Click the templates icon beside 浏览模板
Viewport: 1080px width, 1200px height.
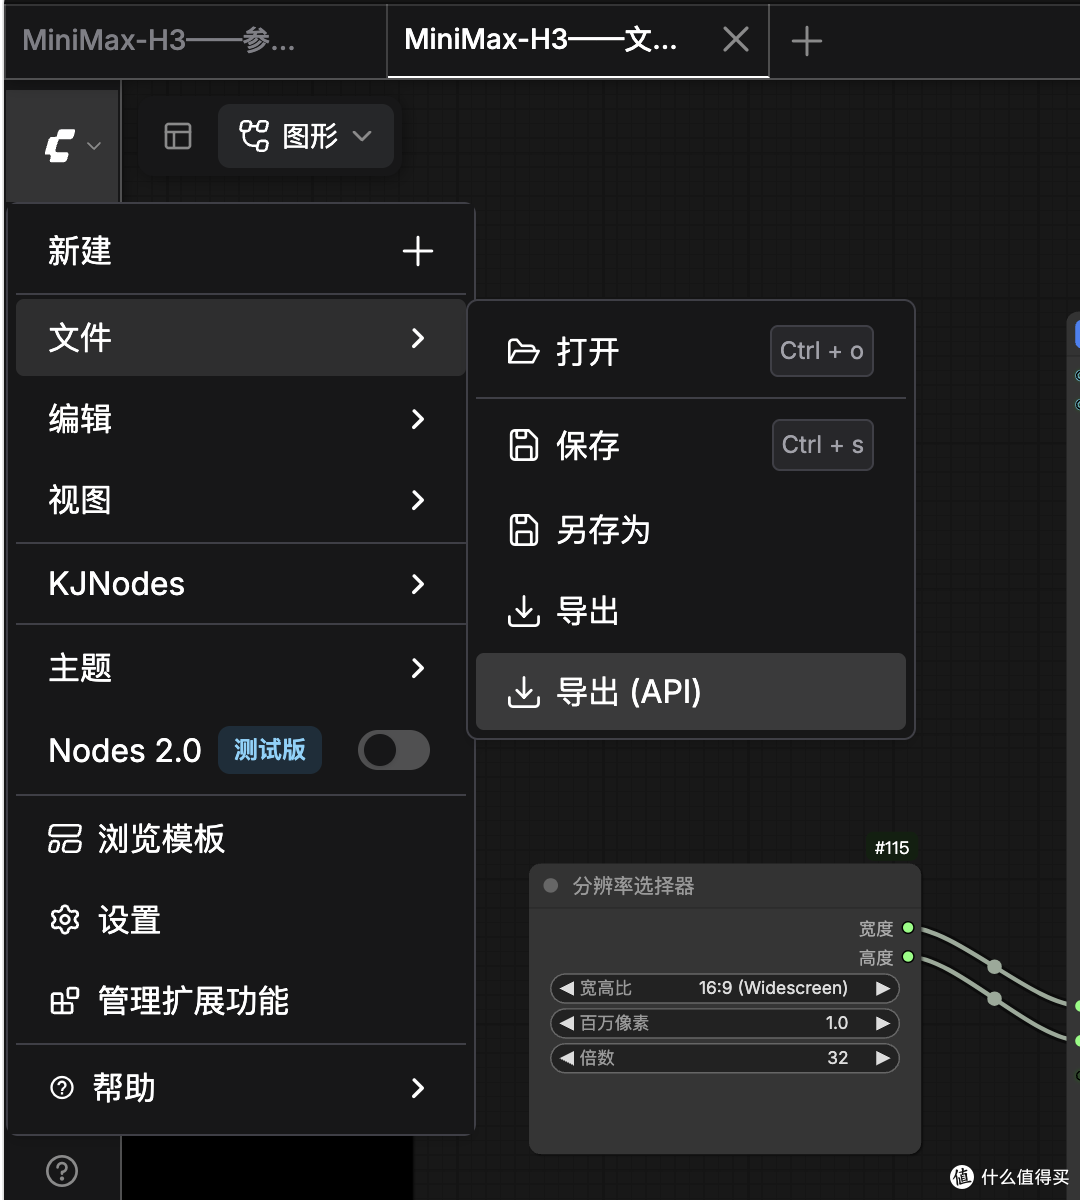pos(65,838)
